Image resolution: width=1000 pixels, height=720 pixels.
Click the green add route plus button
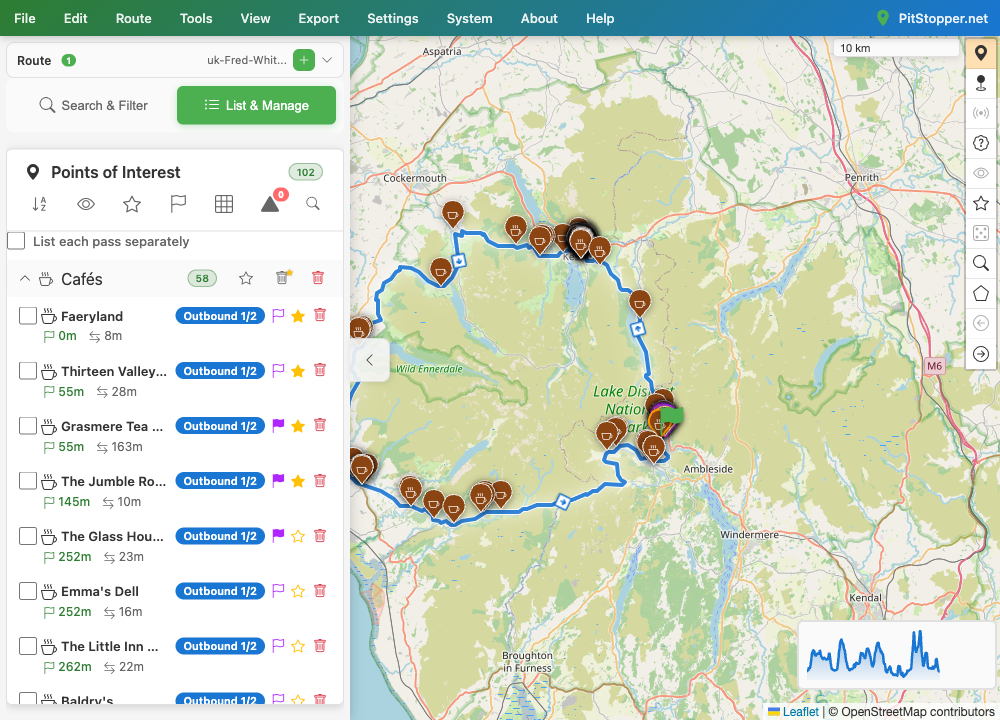[304, 60]
